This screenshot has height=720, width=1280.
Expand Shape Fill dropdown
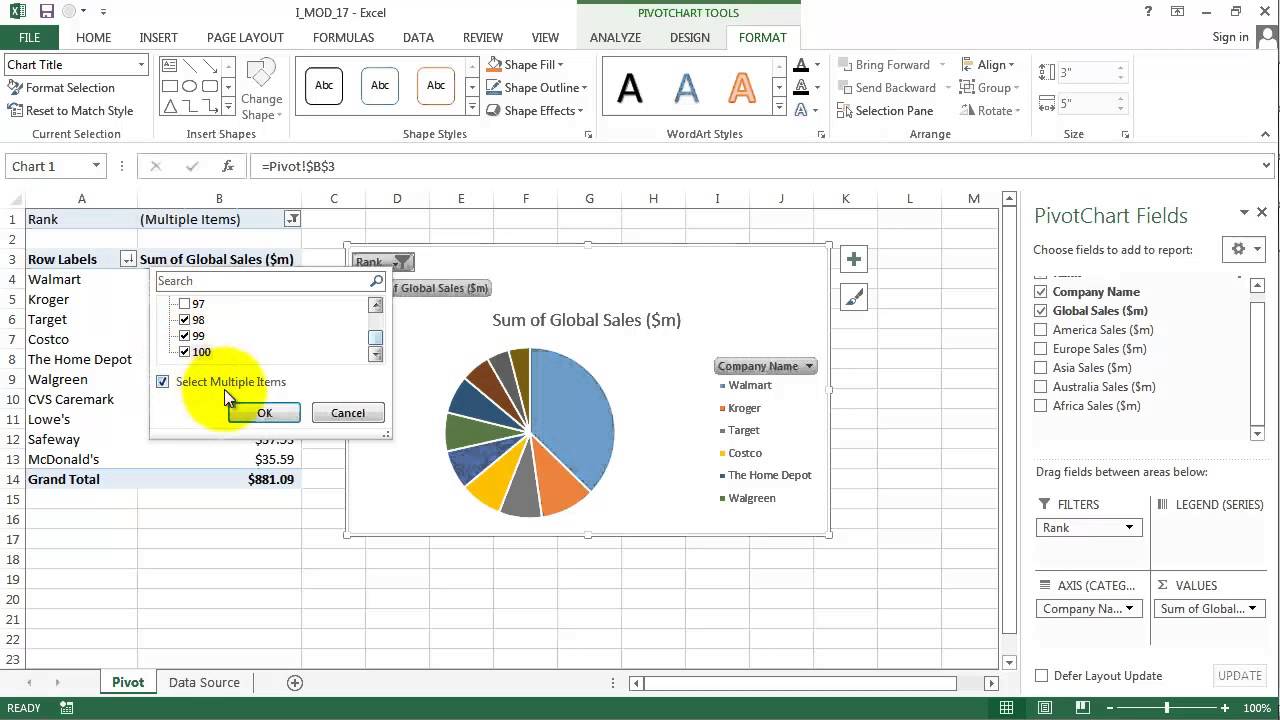coord(559,65)
